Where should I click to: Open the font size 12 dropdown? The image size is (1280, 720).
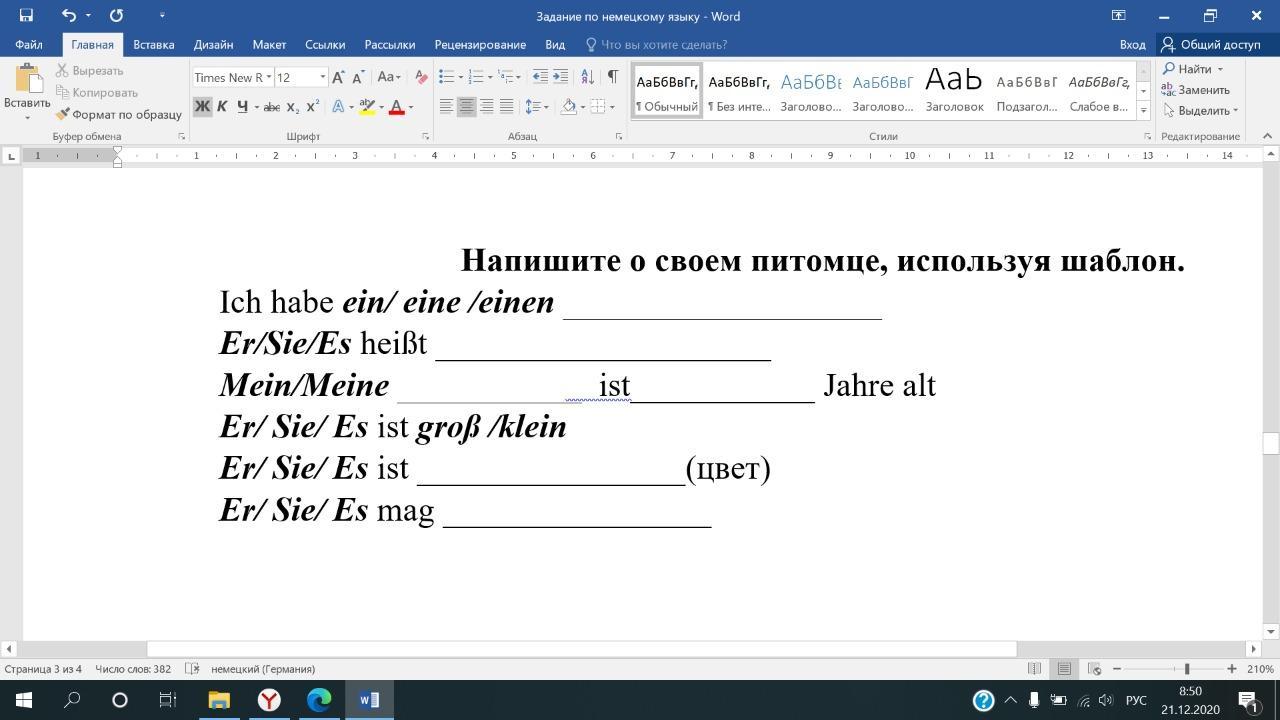pos(322,77)
